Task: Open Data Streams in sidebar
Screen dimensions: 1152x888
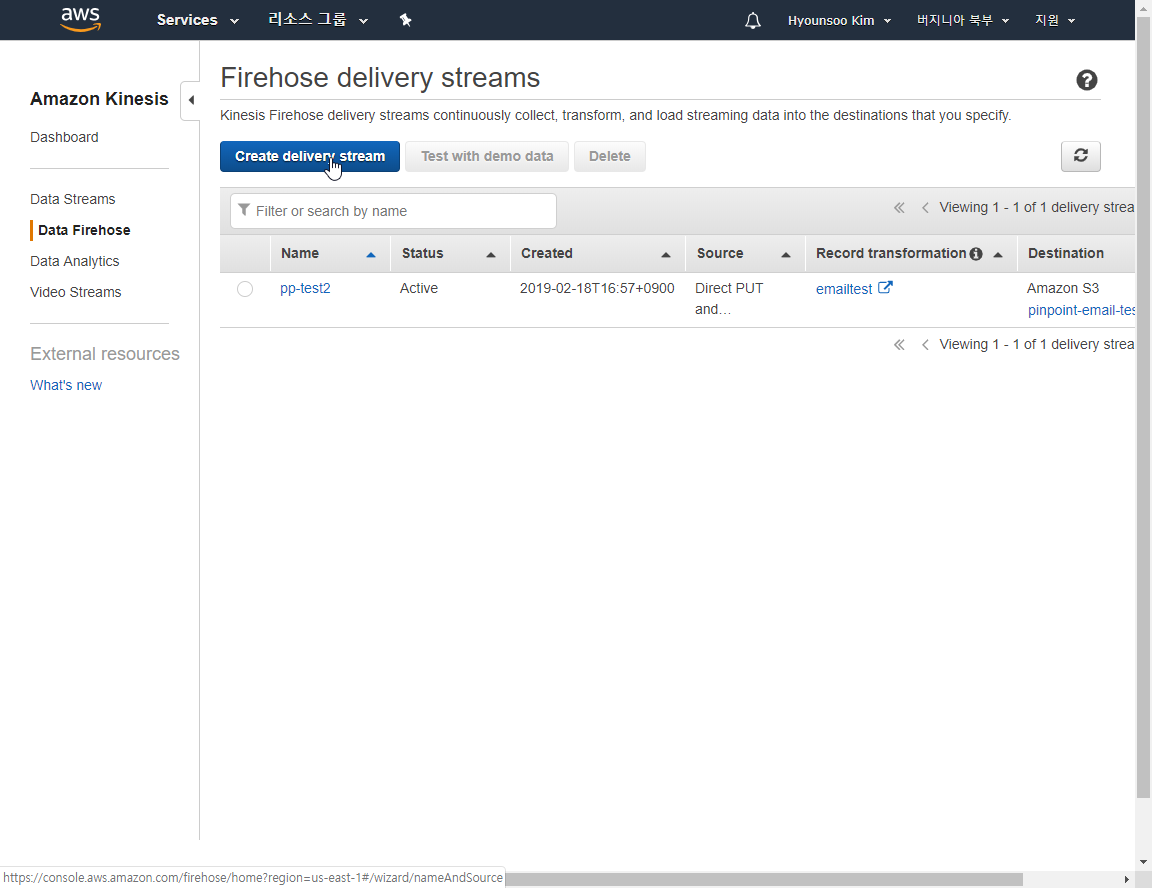Action: 73,199
